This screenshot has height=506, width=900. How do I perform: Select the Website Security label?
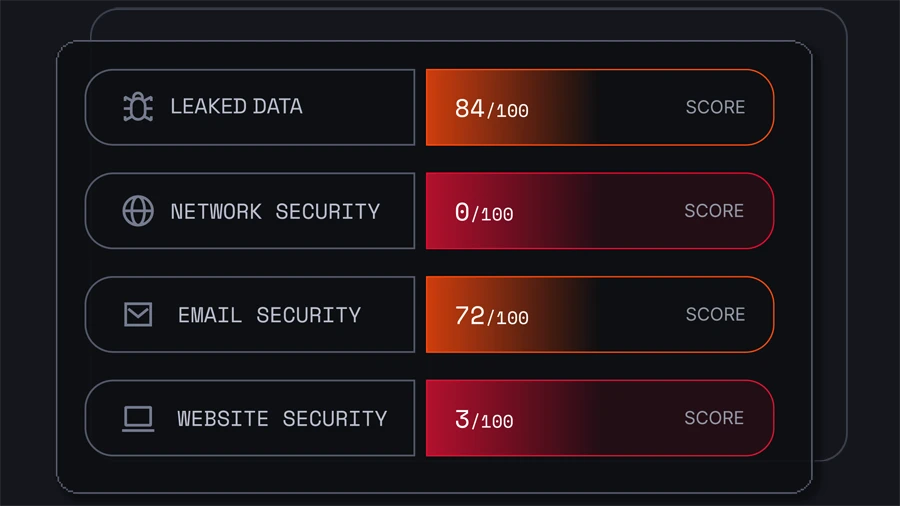point(282,419)
